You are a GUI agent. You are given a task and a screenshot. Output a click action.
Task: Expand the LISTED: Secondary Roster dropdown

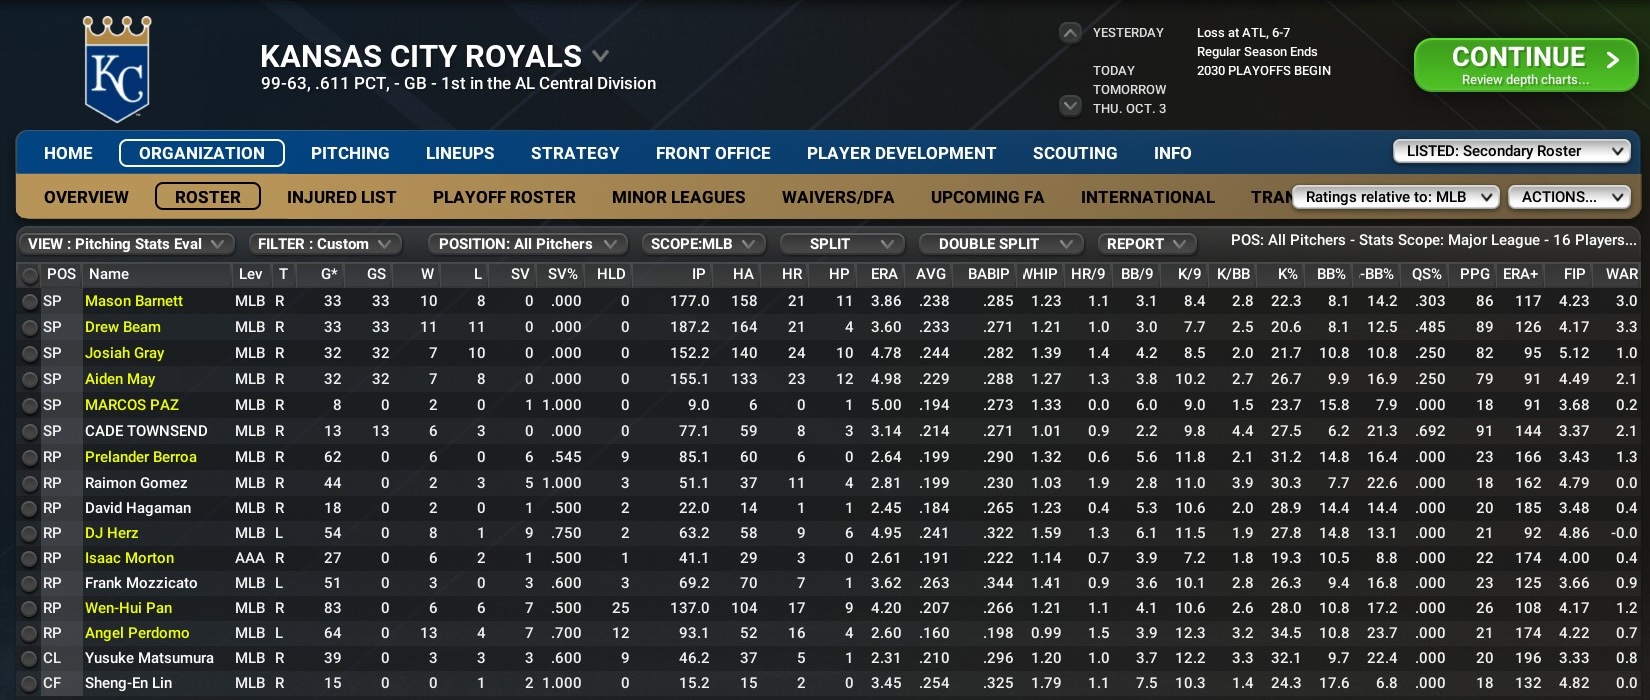pyautogui.click(x=1512, y=151)
